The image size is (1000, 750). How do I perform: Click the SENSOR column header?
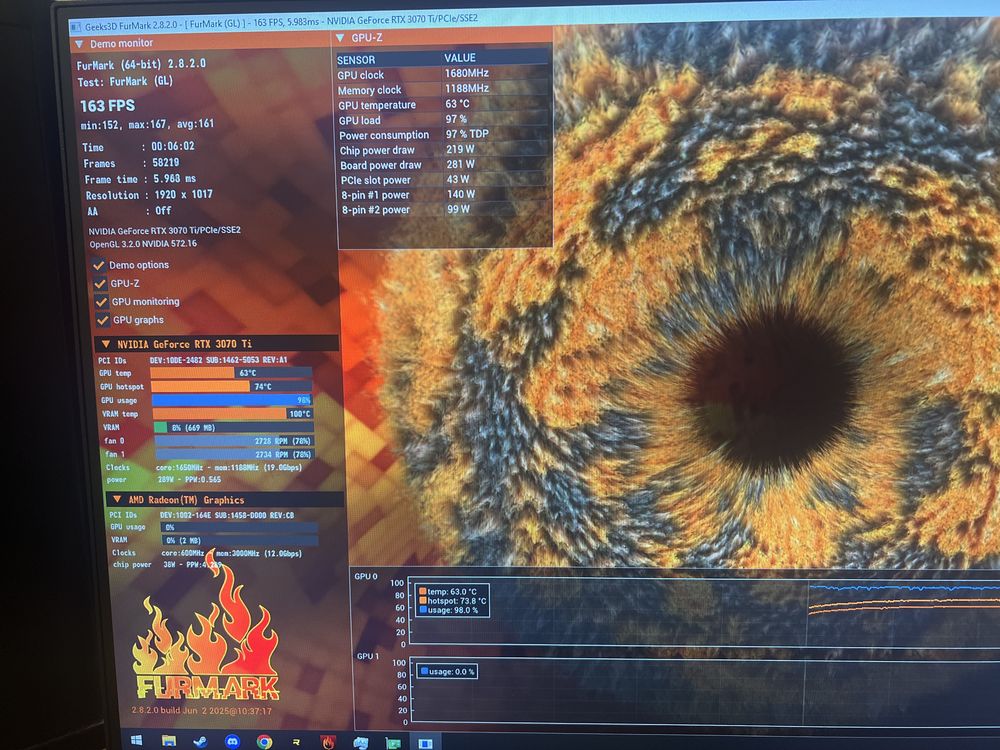coord(356,60)
